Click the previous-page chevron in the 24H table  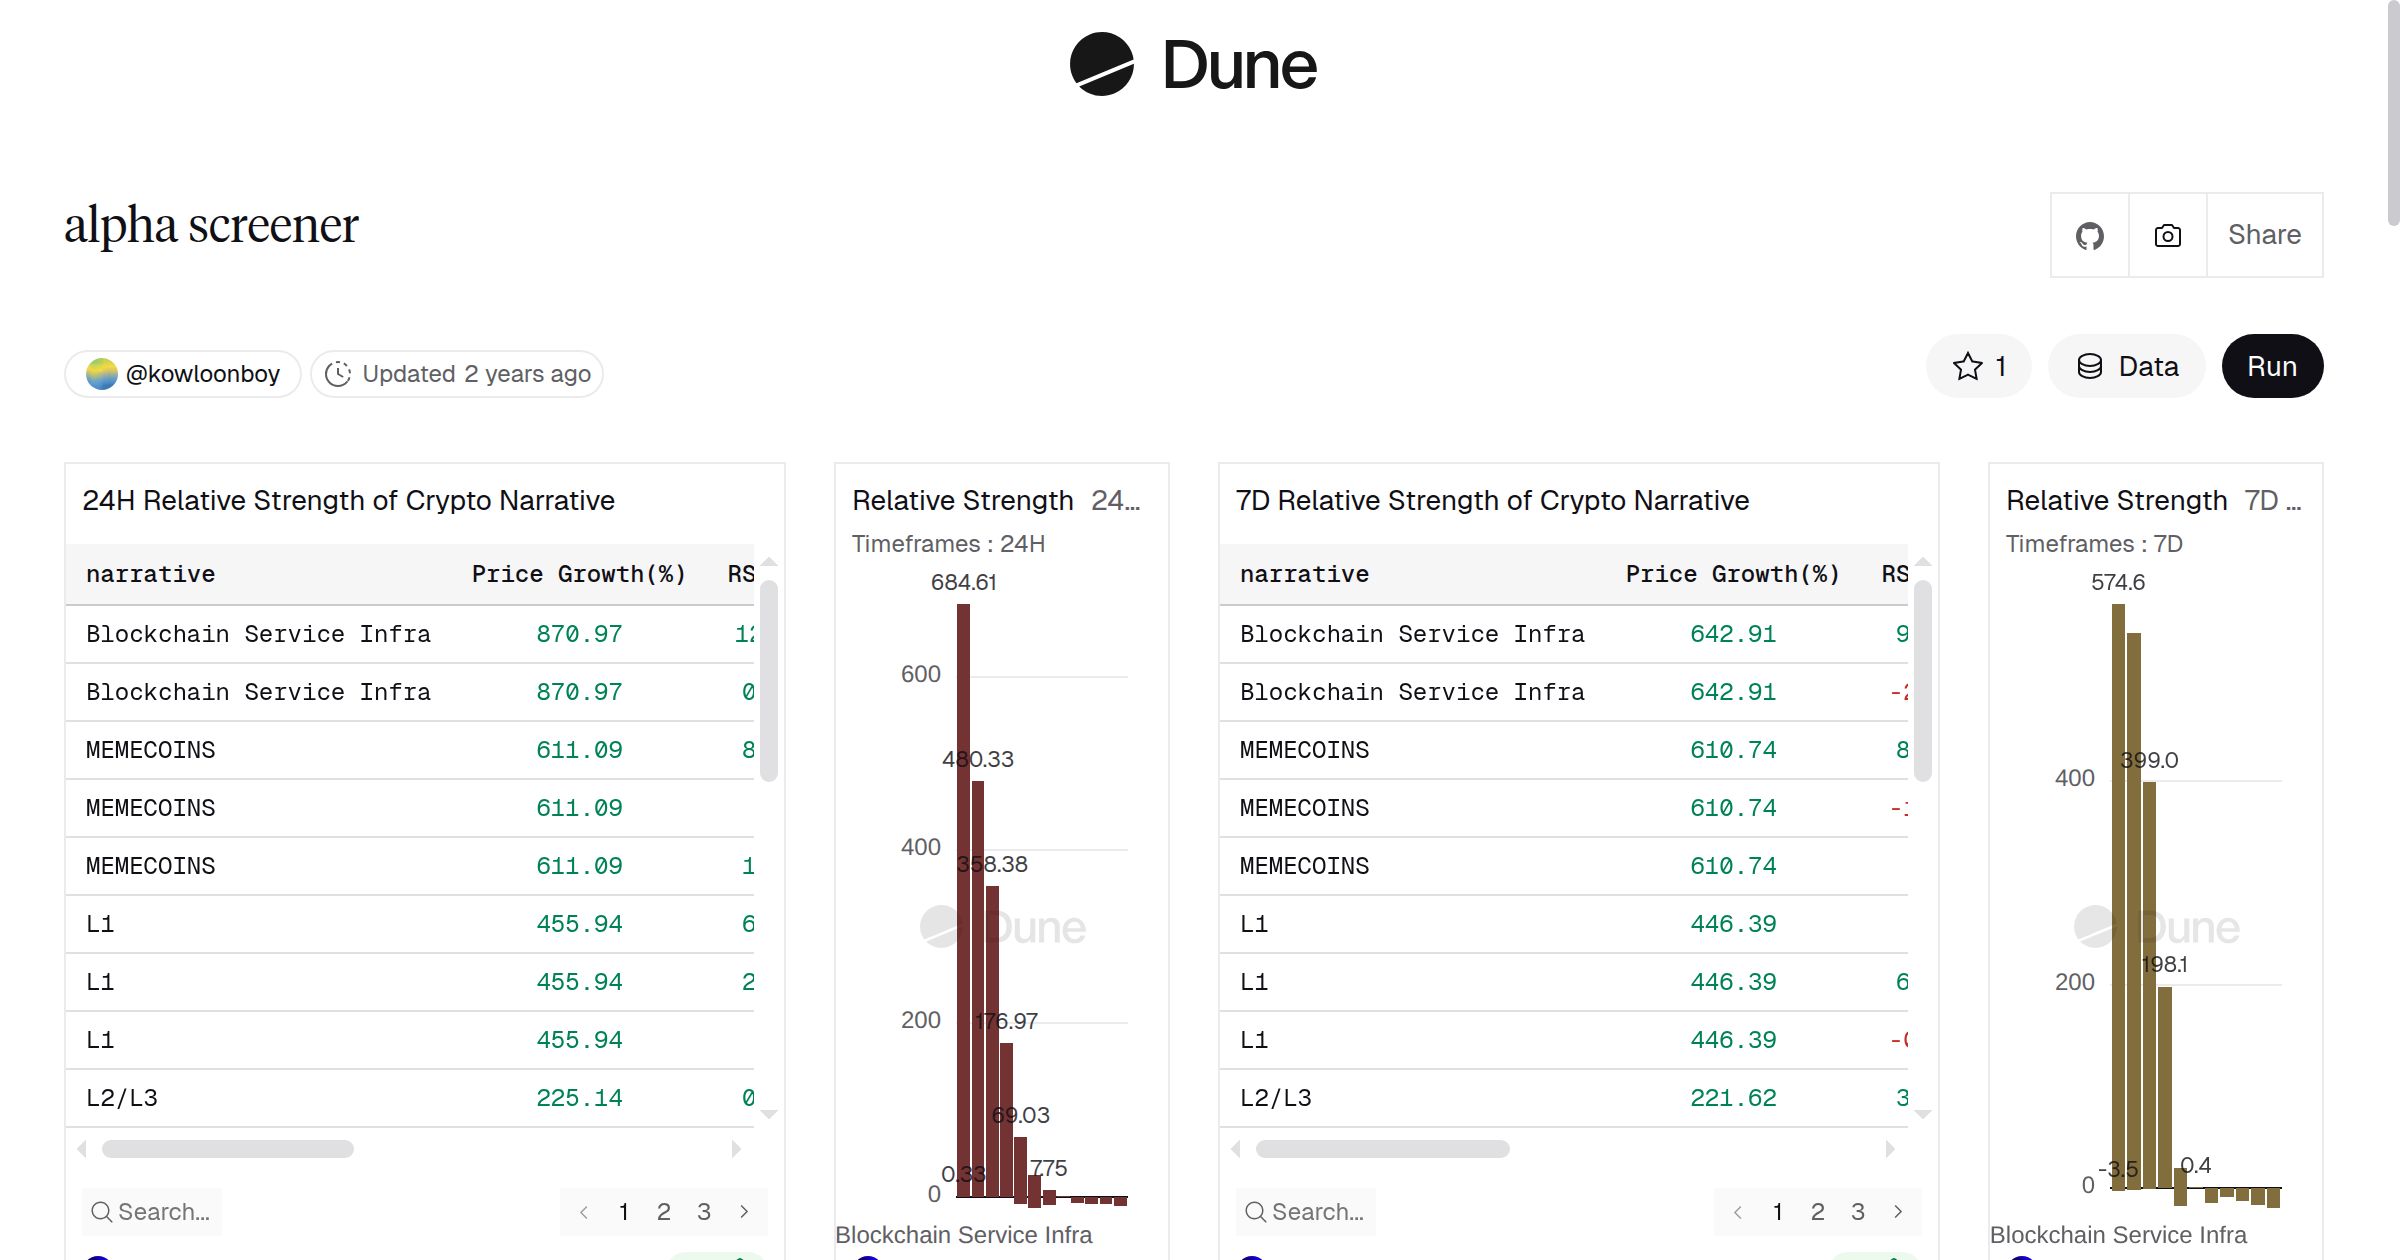[x=584, y=1211]
